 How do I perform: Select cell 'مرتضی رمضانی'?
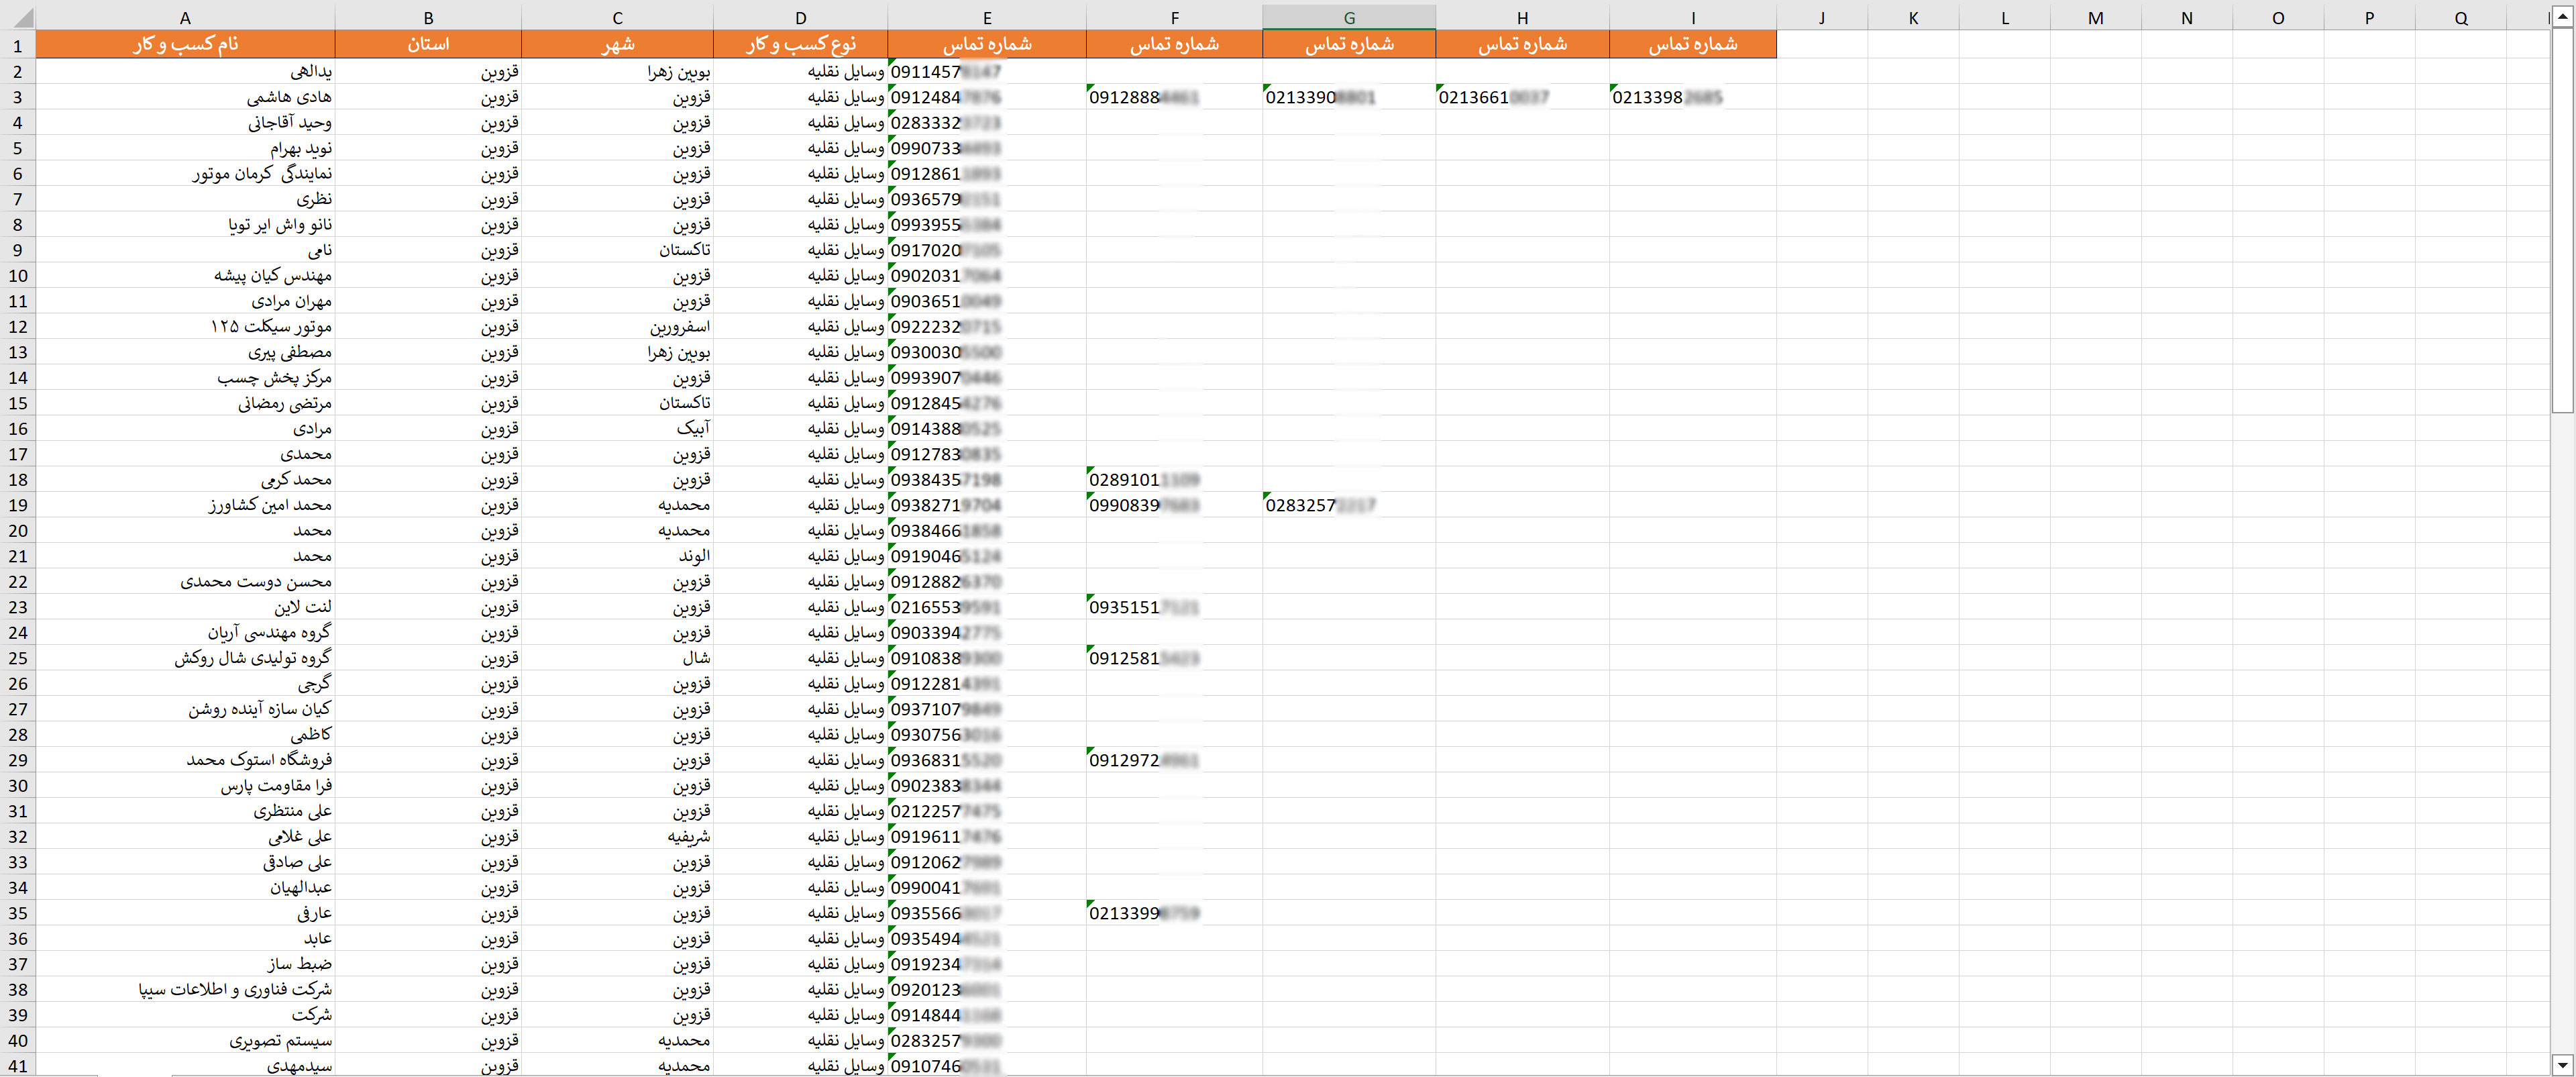185,403
